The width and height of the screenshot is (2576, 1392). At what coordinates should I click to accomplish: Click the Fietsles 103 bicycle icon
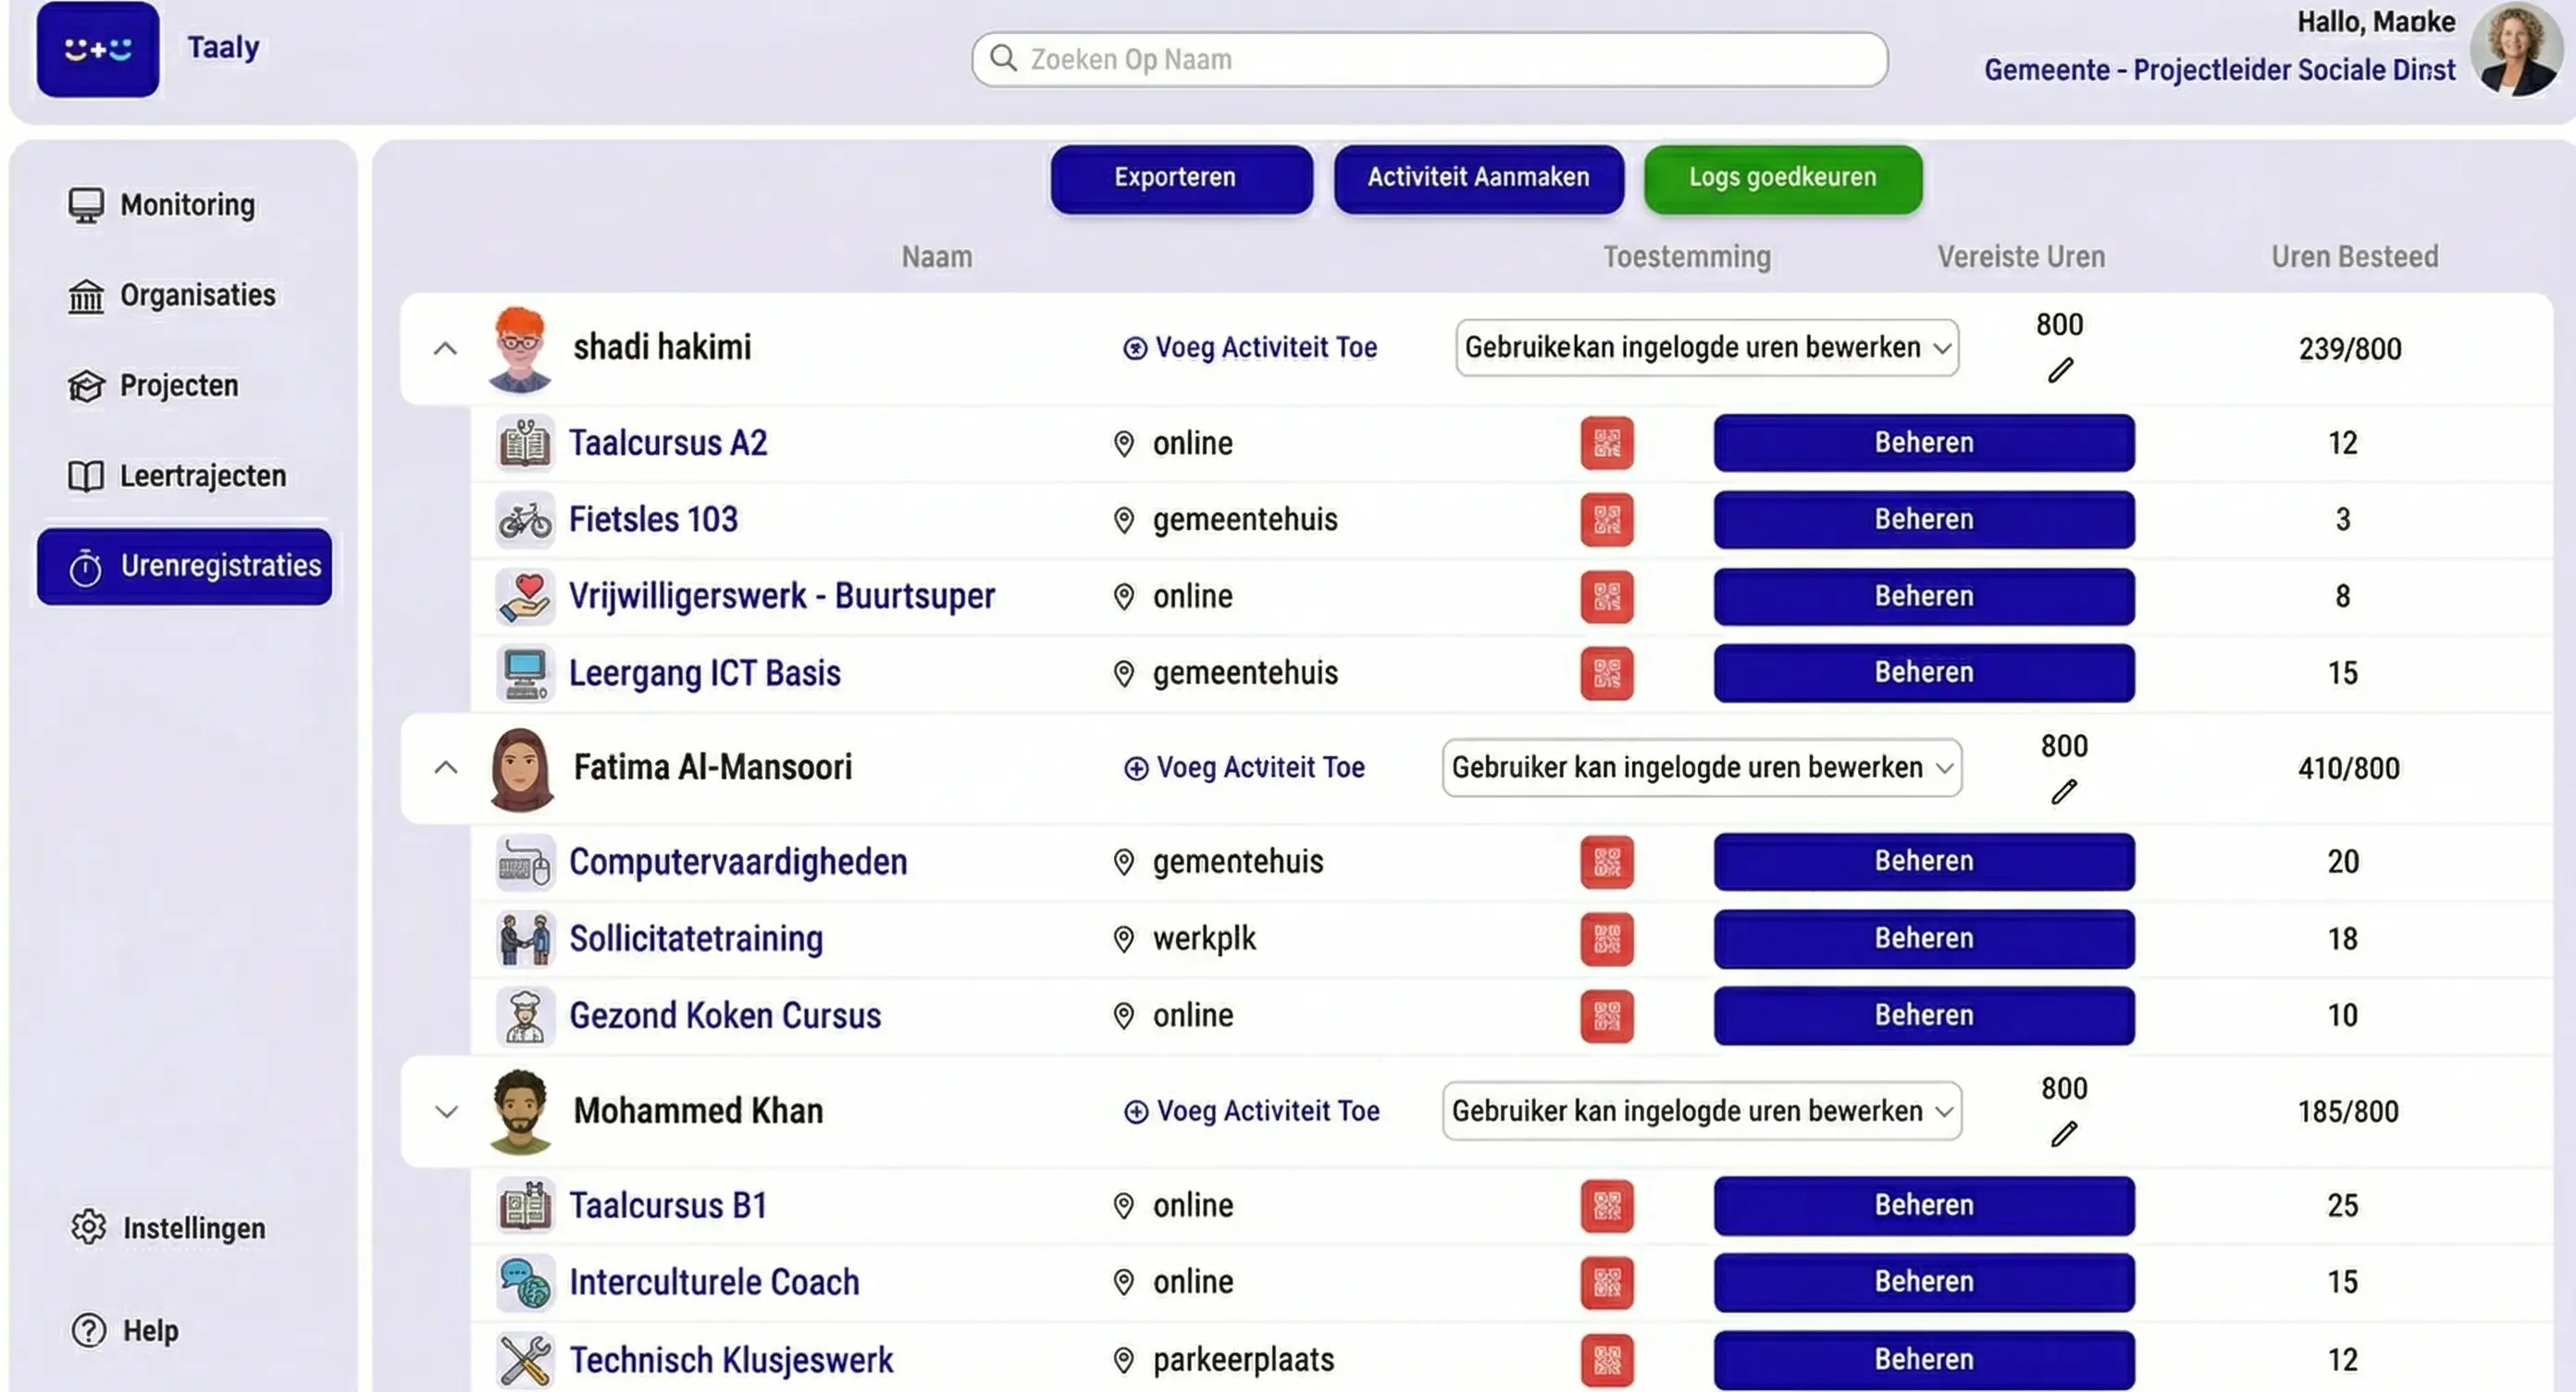tap(525, 520)
